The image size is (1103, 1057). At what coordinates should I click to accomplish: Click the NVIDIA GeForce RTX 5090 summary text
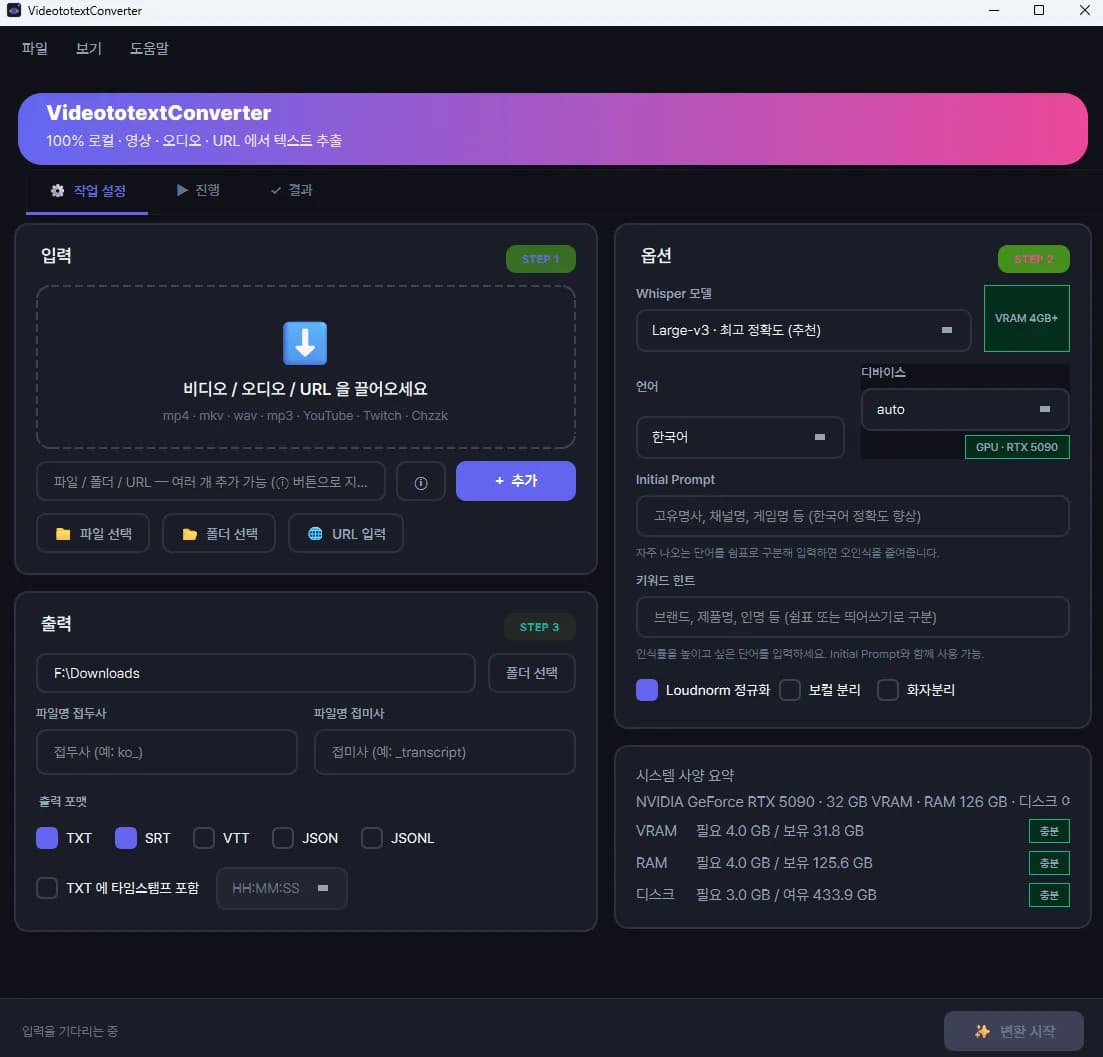(853, 802)
